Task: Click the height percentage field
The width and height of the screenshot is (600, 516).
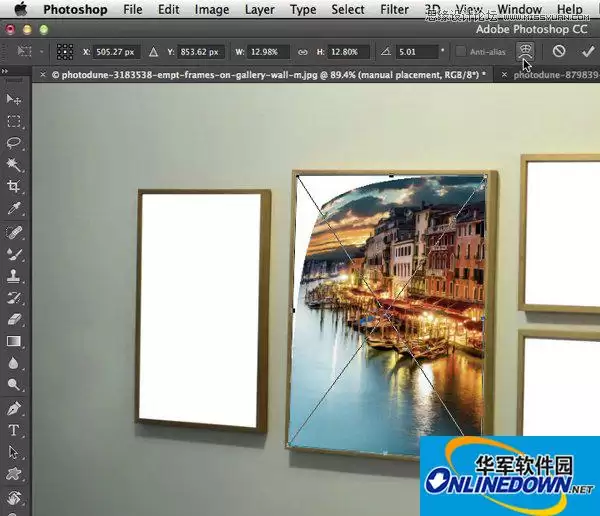Action: point(348,52)
